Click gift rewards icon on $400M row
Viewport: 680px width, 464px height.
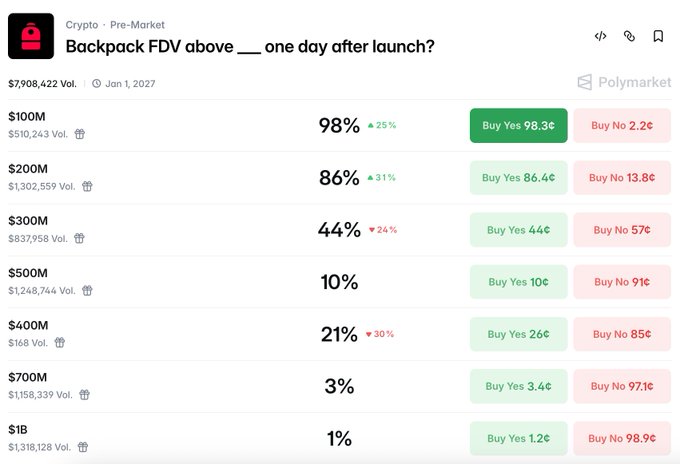tap(60, 342)
